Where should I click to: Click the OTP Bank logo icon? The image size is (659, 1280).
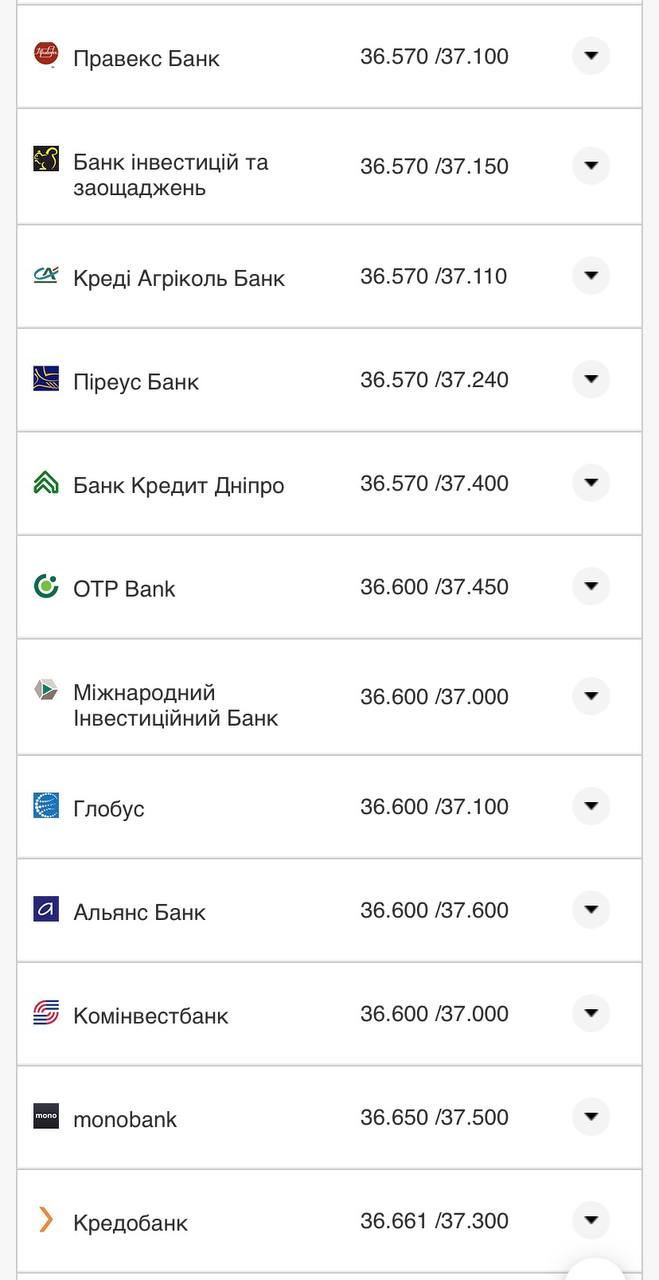tap(46, 586)
